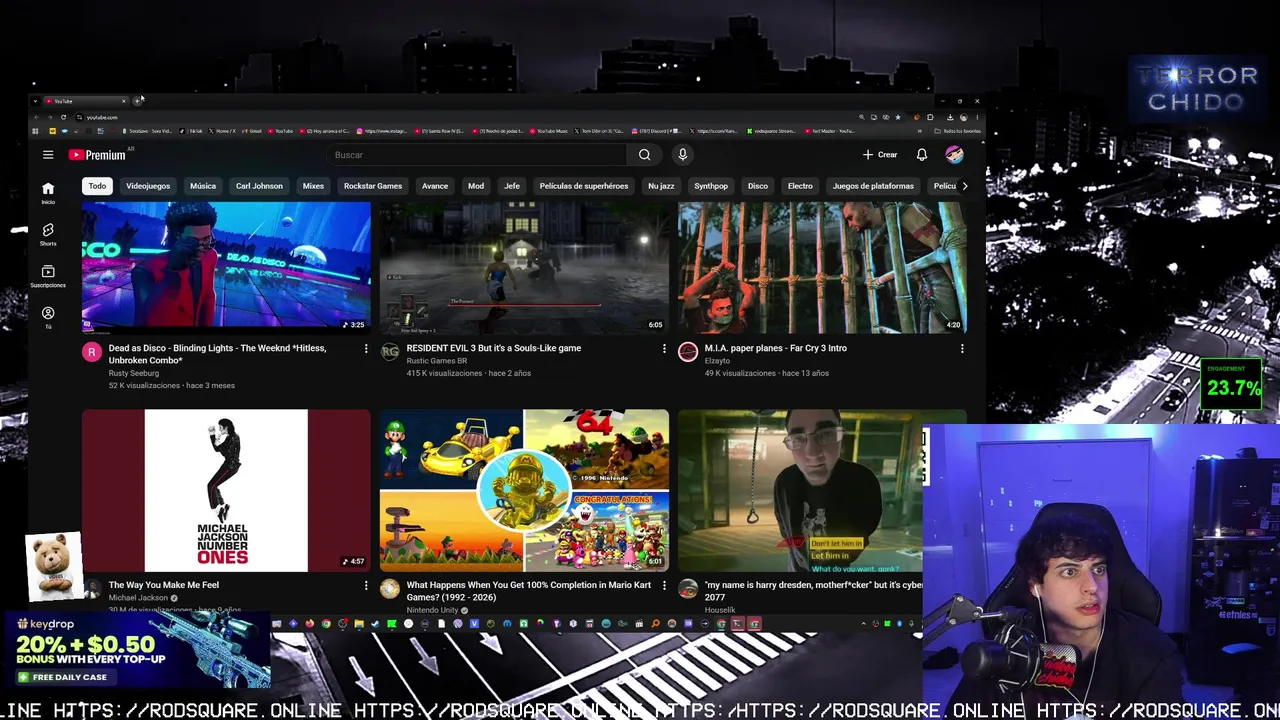Reload the page in the browser

pyautogui.click(x=63, y=117)
